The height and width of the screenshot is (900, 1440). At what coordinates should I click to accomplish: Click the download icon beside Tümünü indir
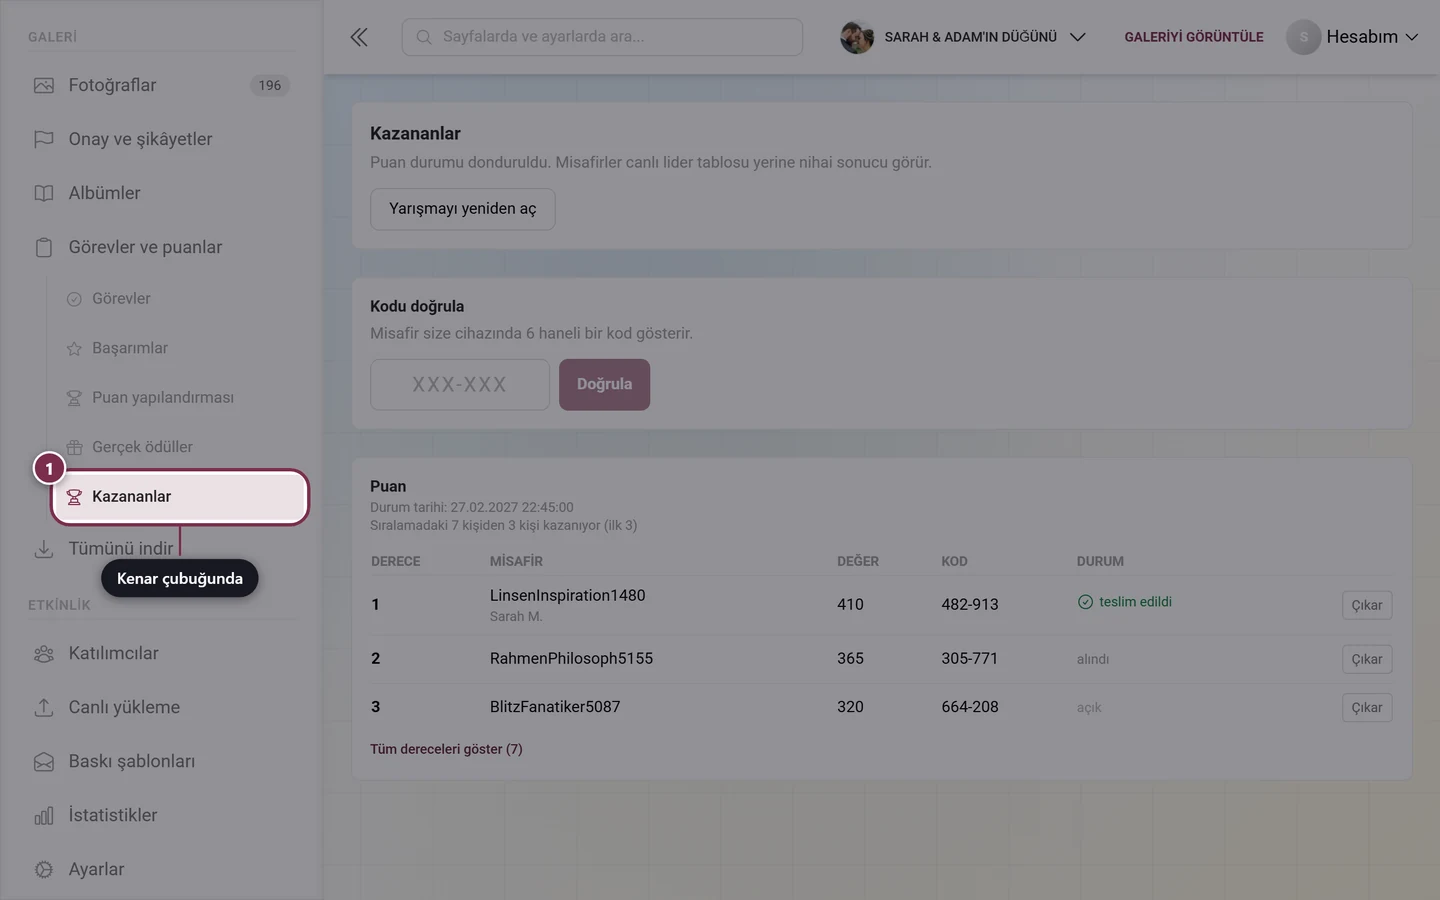[x=44, y=549]
